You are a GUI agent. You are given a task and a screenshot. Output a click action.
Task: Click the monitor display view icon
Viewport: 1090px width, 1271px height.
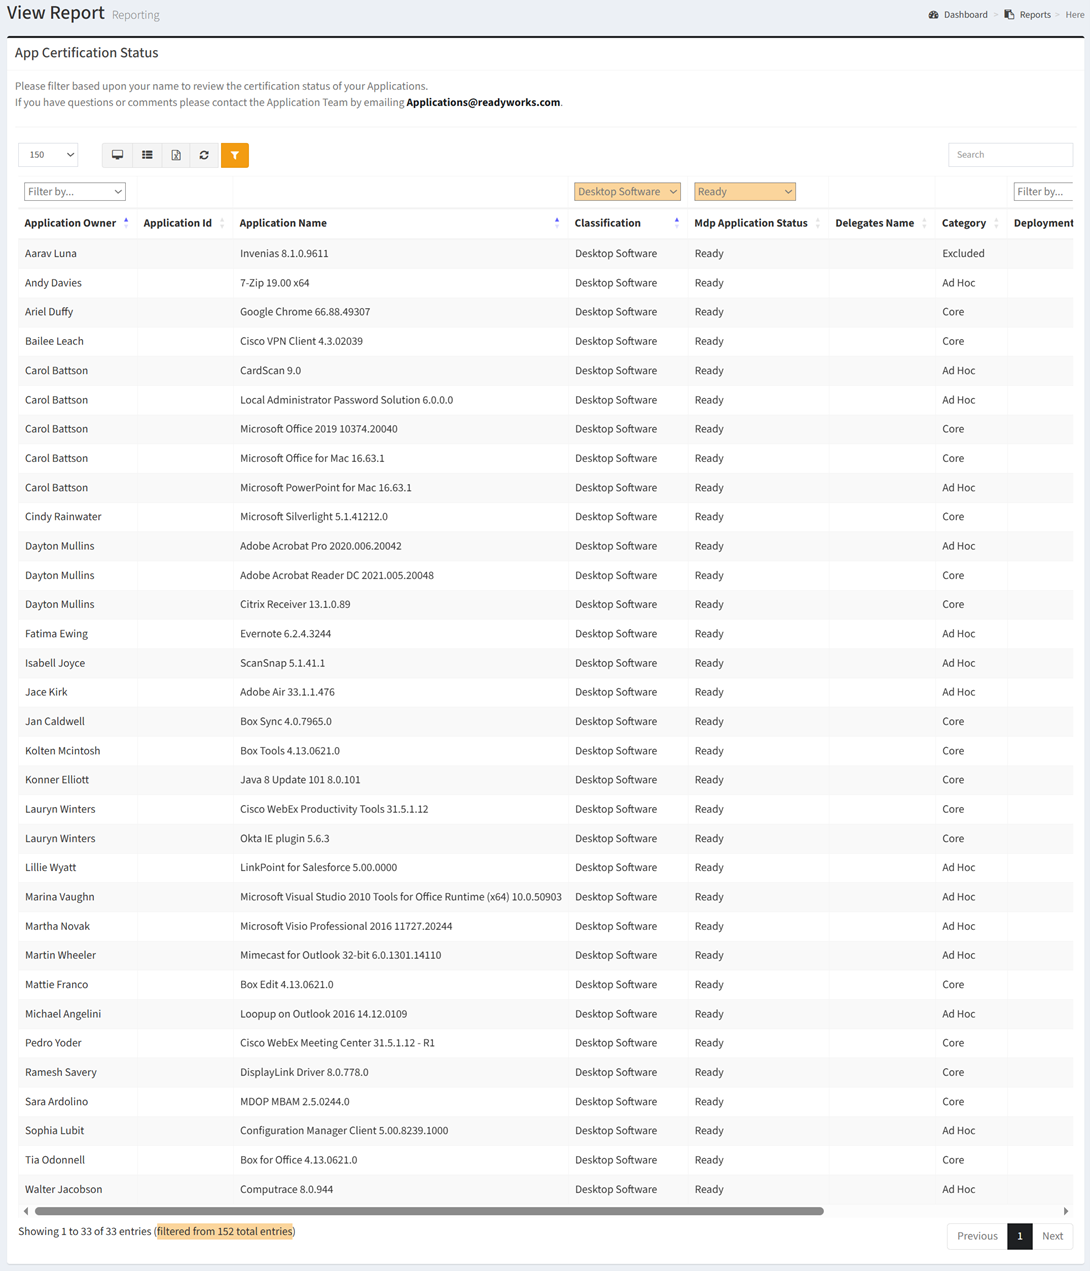pos(117,155)
